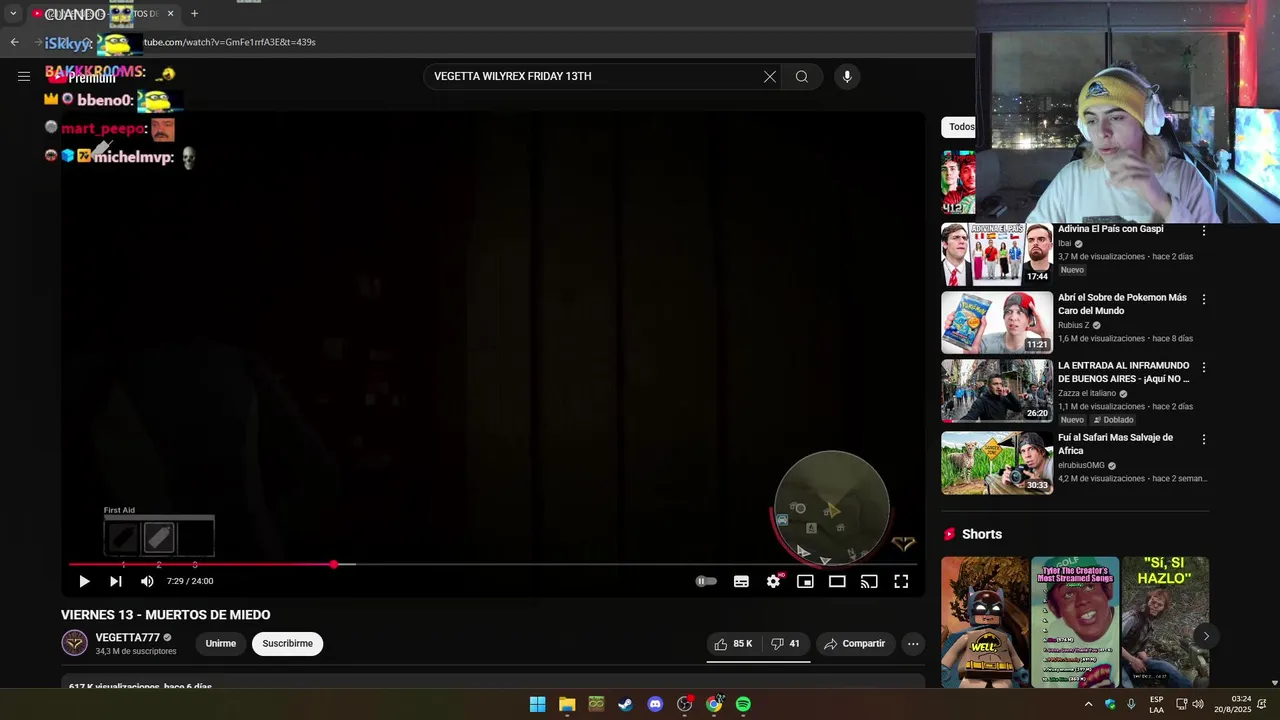Open the taskbar volume control
The height and width of the screenshot is (720, 1280).
coord(1197,704)
